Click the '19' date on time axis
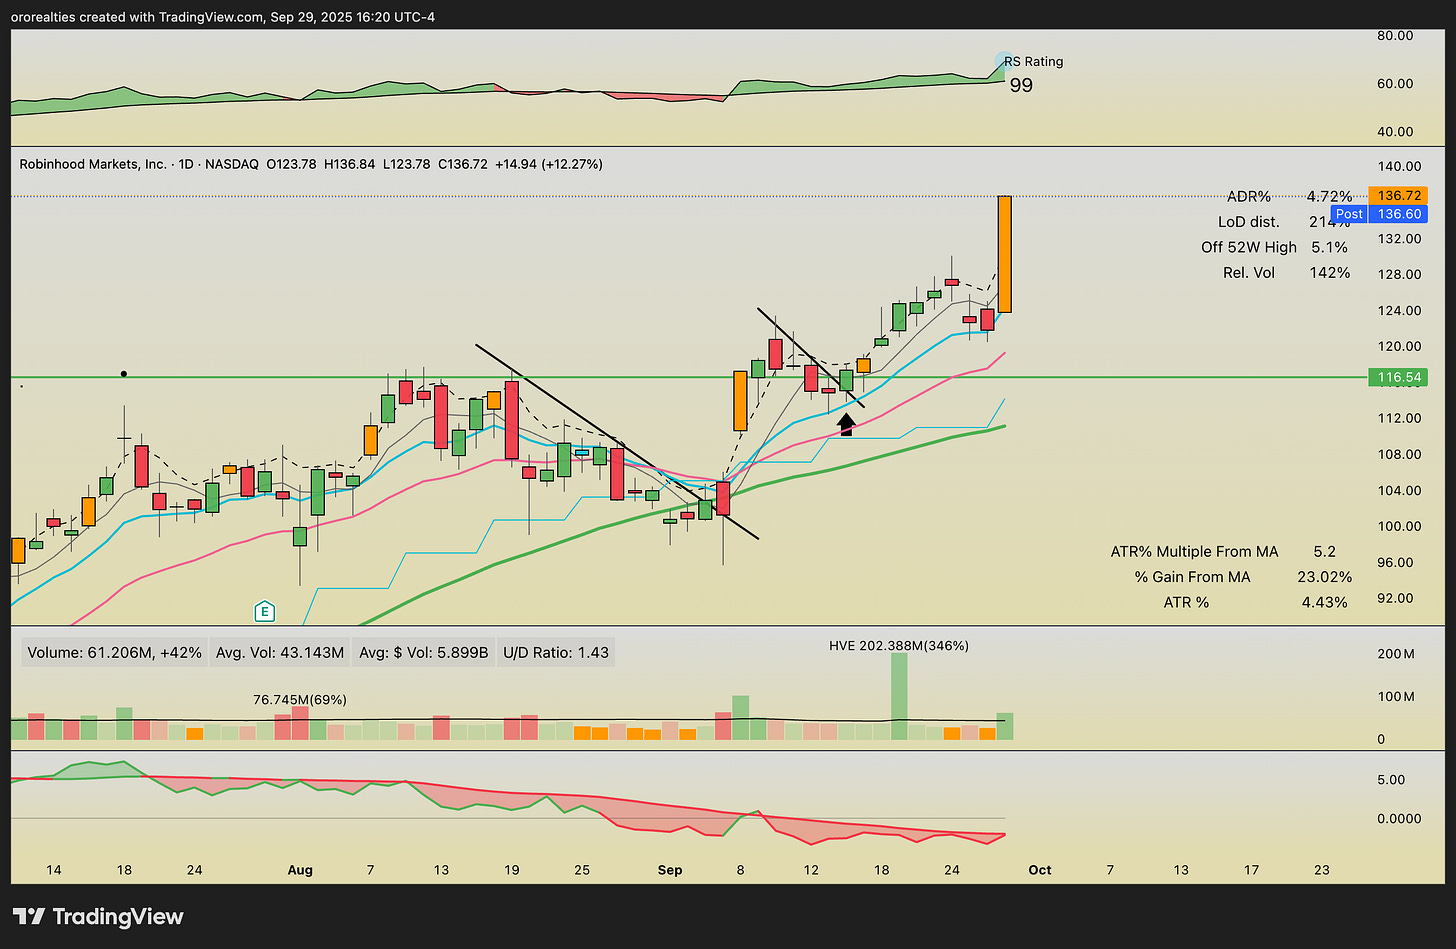This screenshot has height=949, width=1456. point(512,870)
